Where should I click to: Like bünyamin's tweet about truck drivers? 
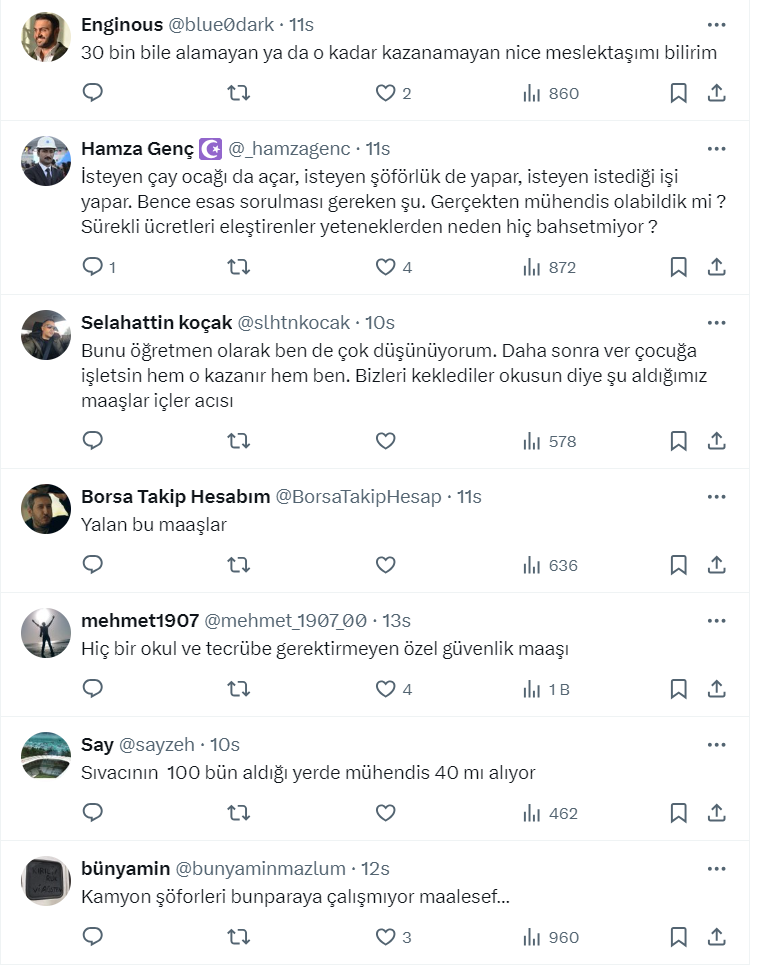tap(386, 937)
